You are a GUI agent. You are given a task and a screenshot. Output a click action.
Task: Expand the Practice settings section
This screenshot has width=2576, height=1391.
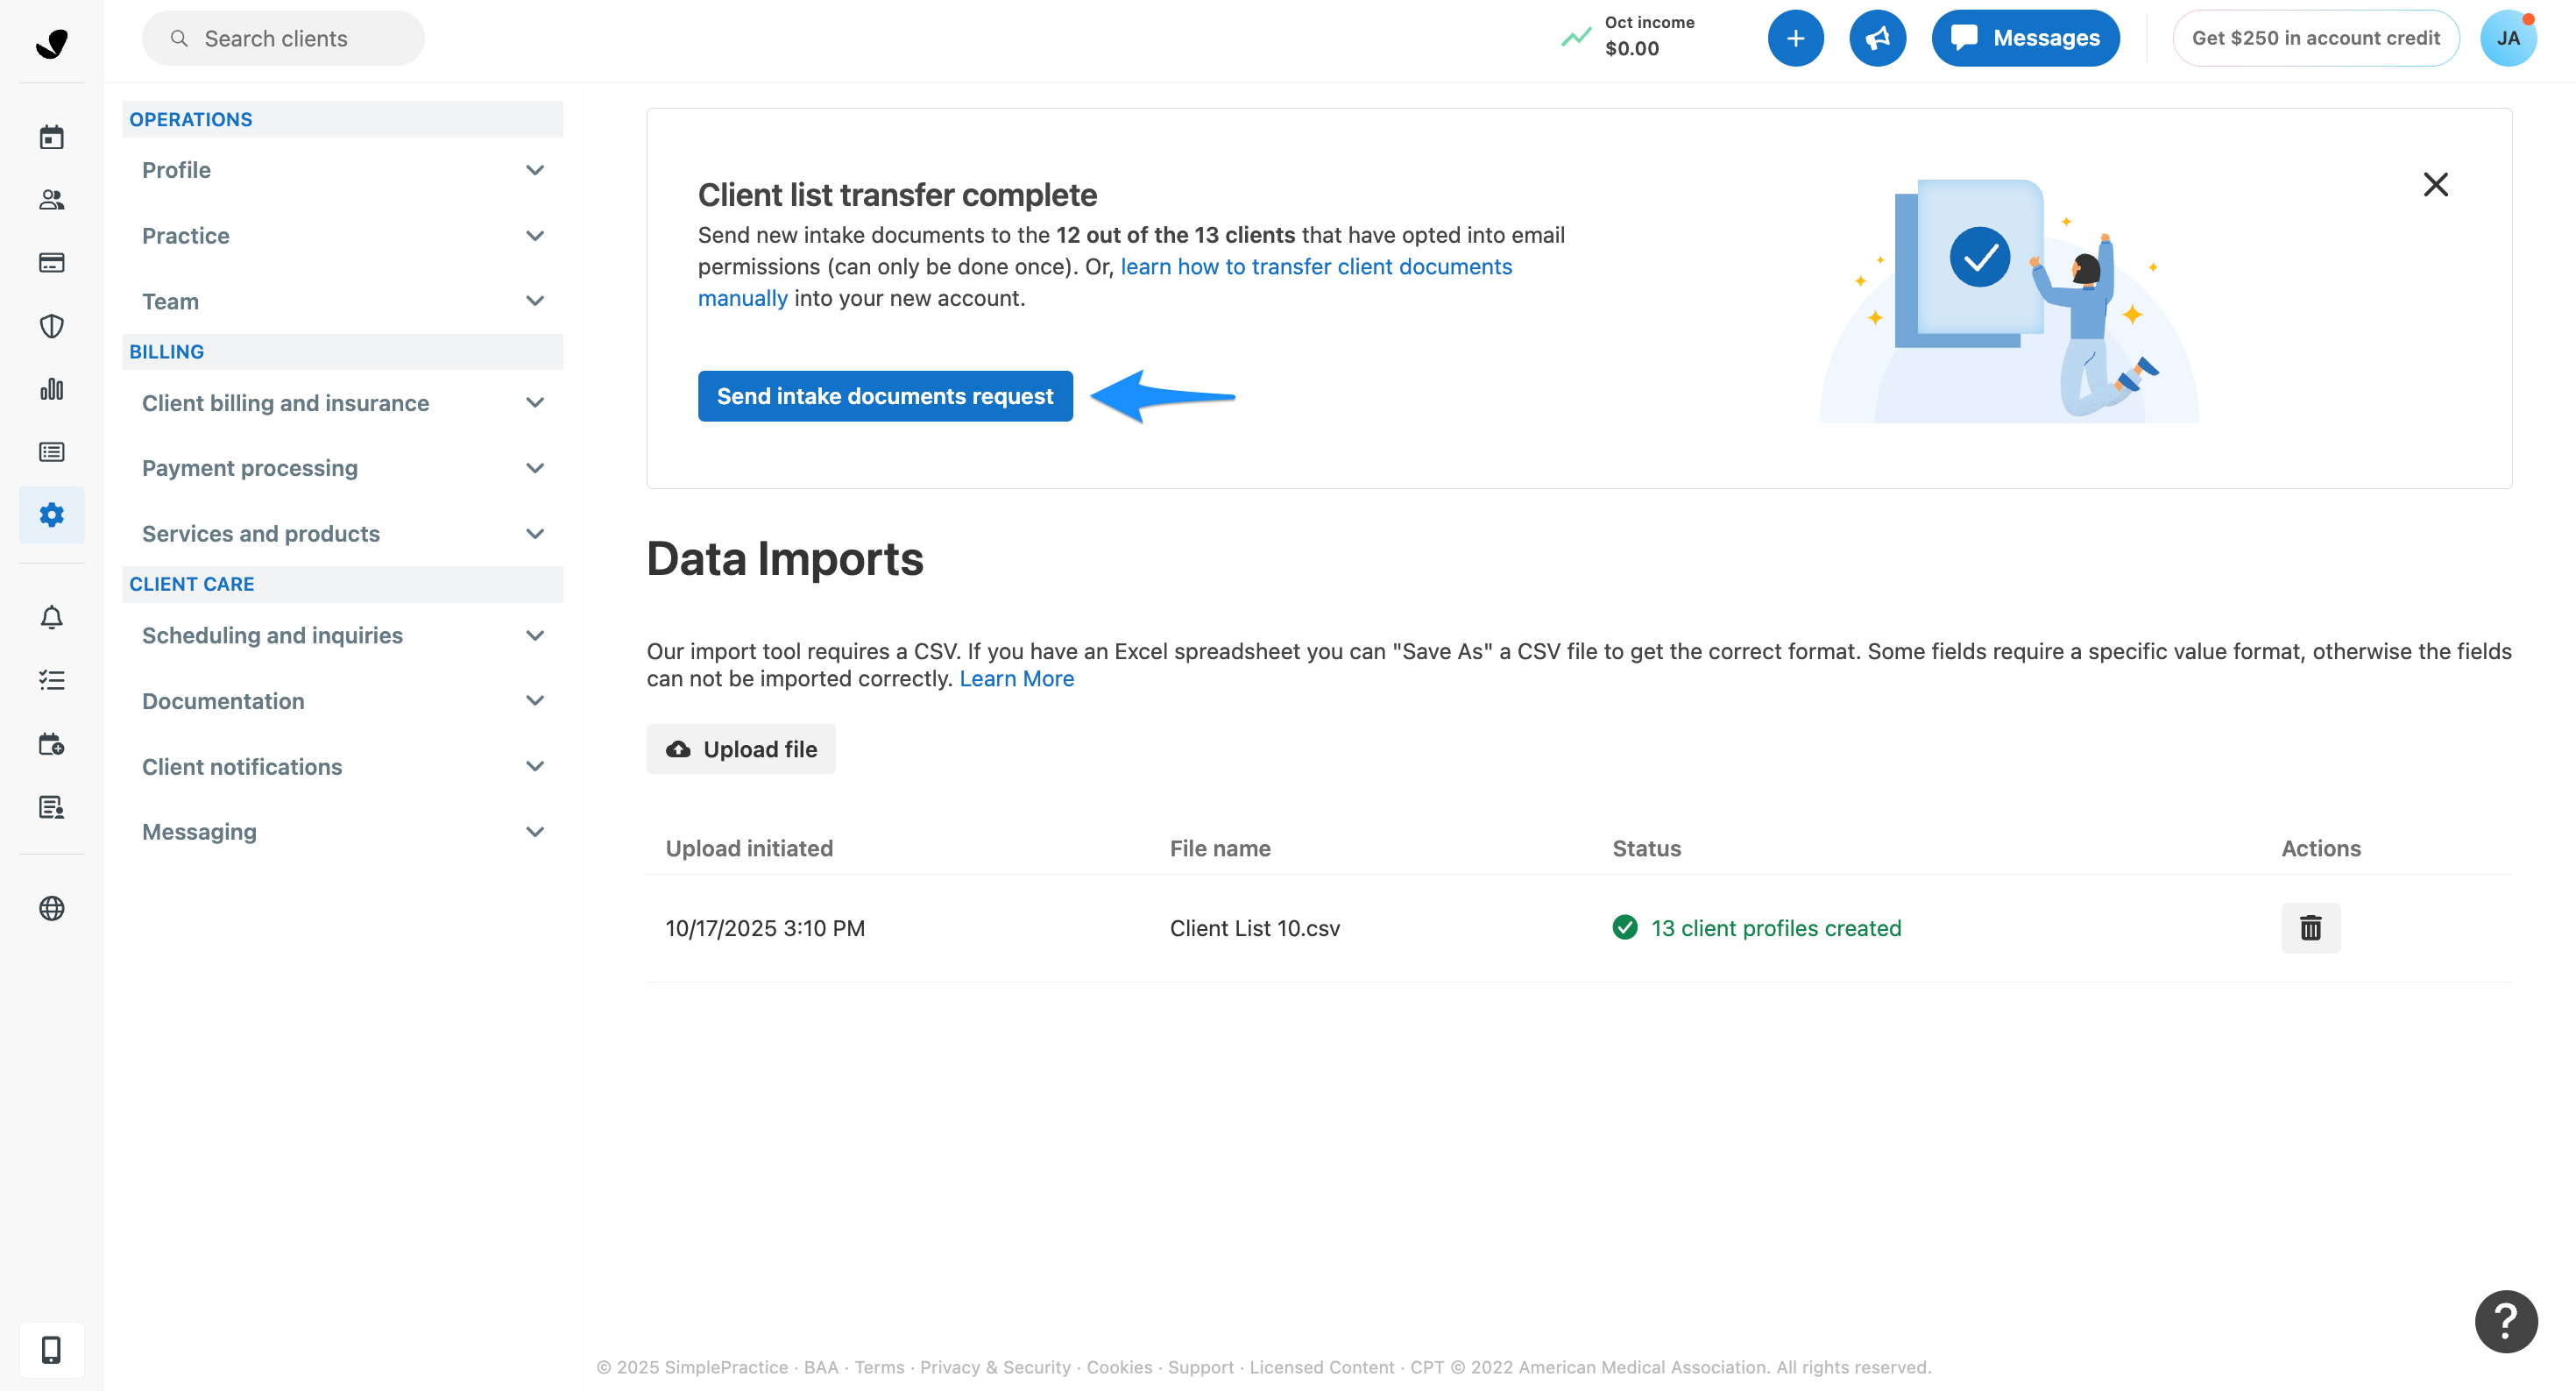click(x=342, y=236)
